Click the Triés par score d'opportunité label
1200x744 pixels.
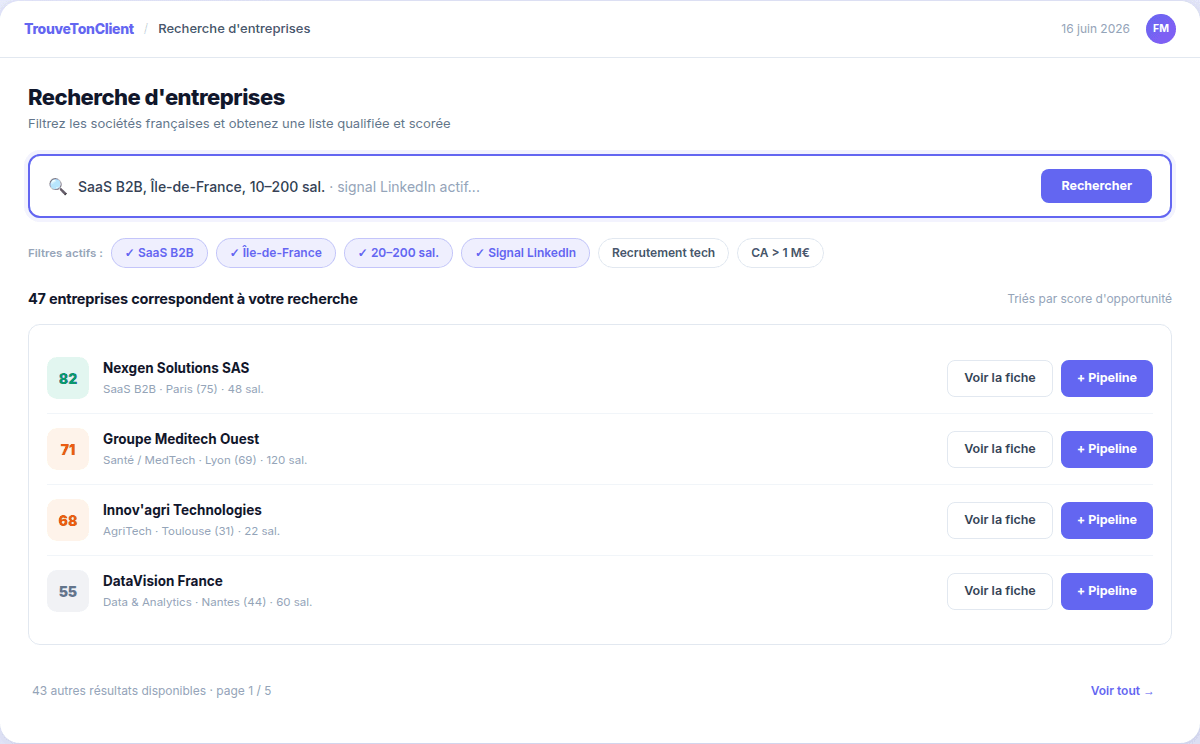(1090, 299)
